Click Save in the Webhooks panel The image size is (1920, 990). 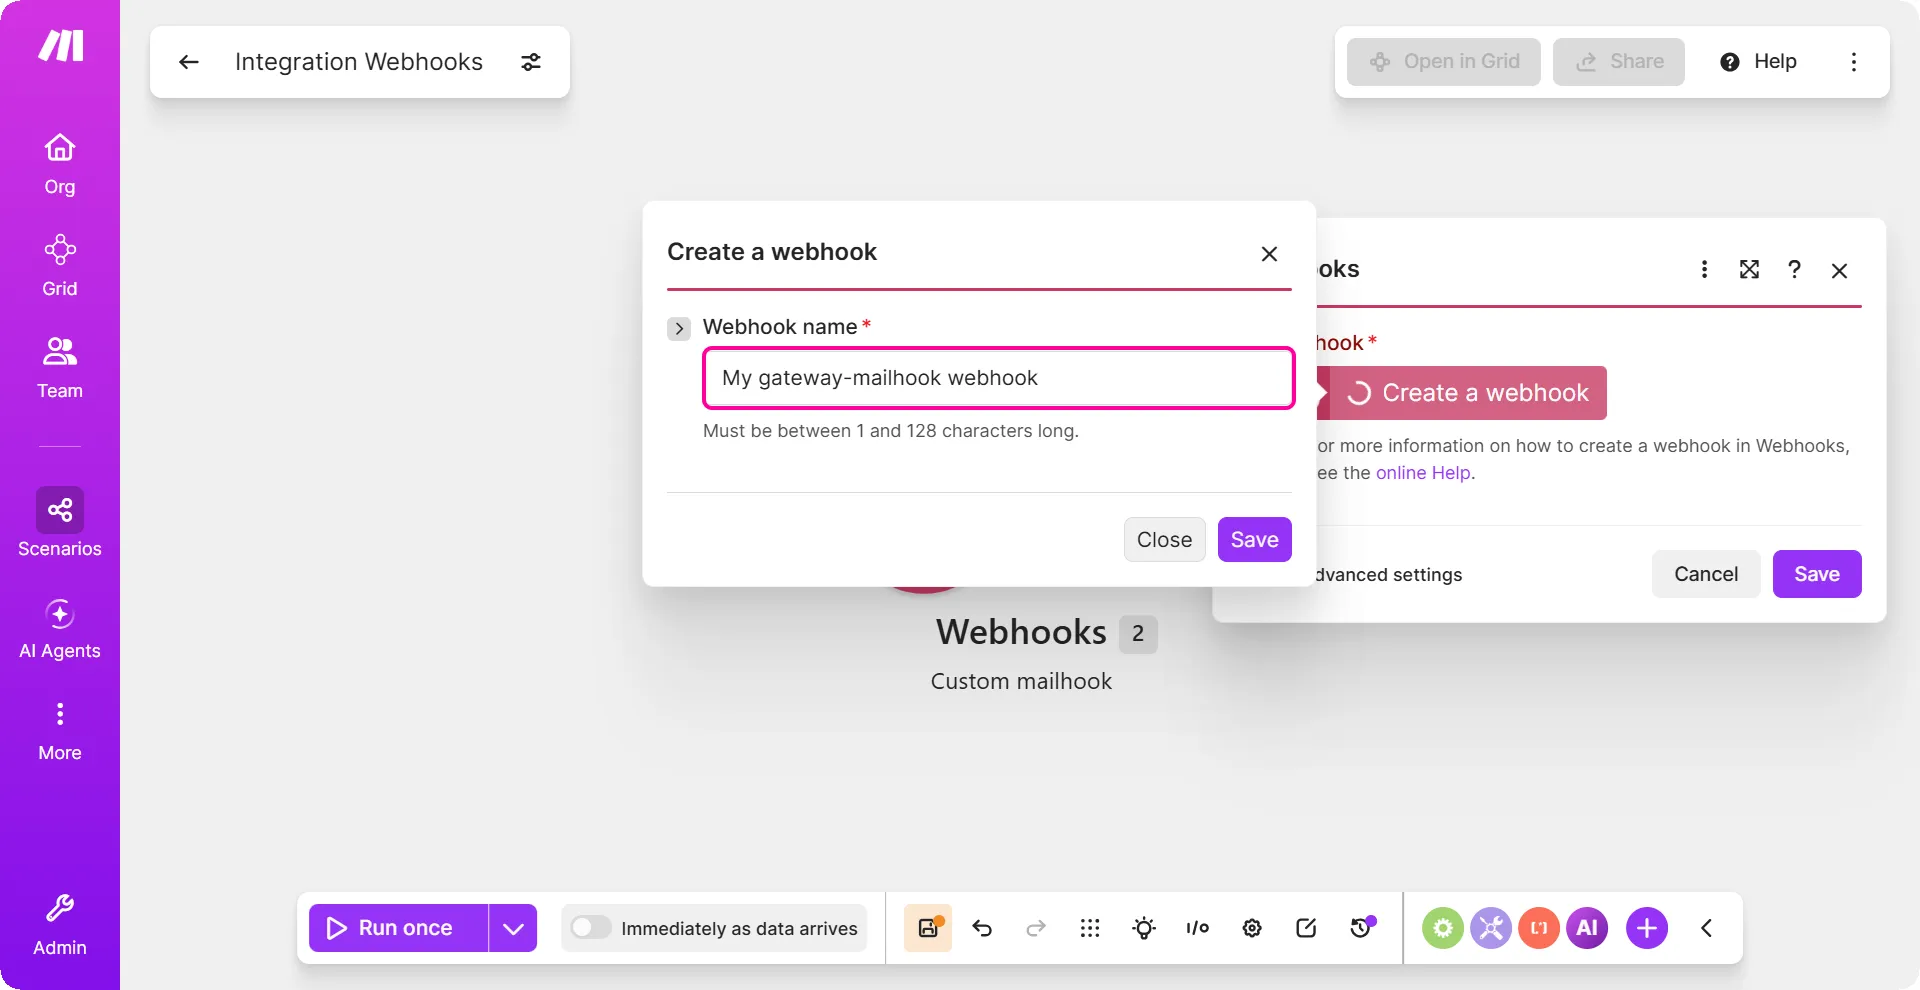(1817, 574)
